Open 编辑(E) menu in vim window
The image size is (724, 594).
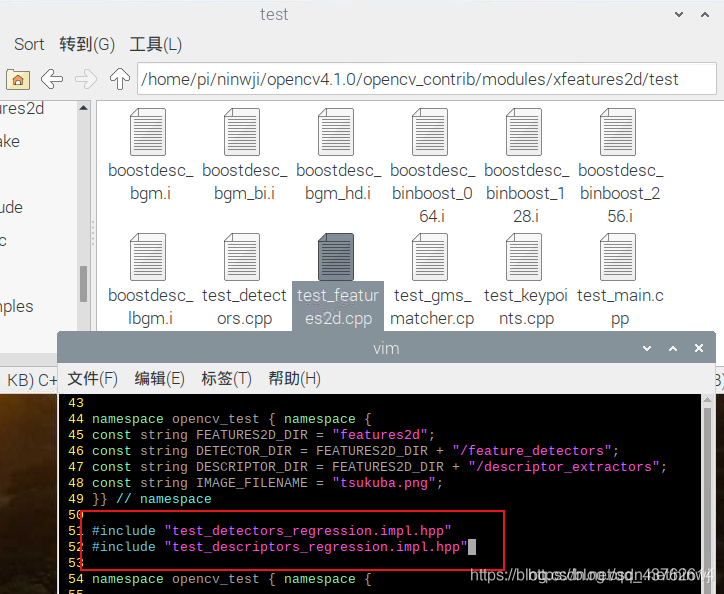pyautogui.click(x=159, y=379)
